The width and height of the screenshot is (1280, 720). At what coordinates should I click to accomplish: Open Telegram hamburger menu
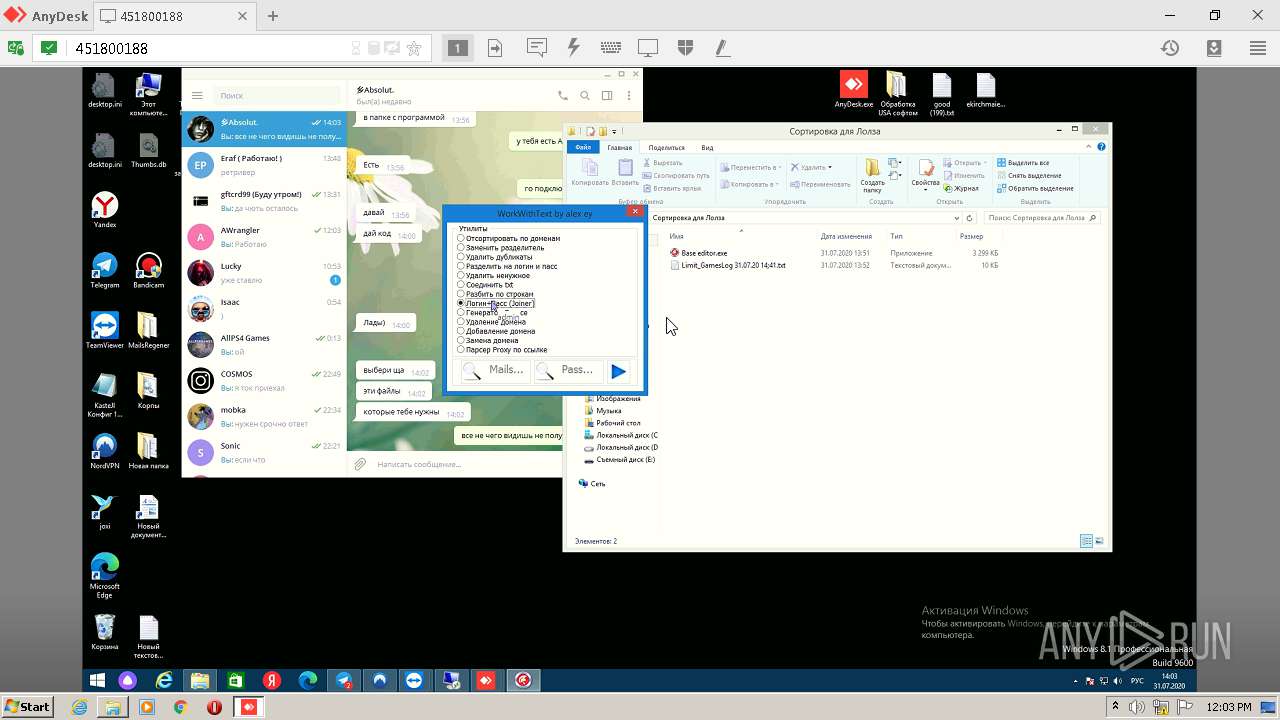click(x=197, y=95)
